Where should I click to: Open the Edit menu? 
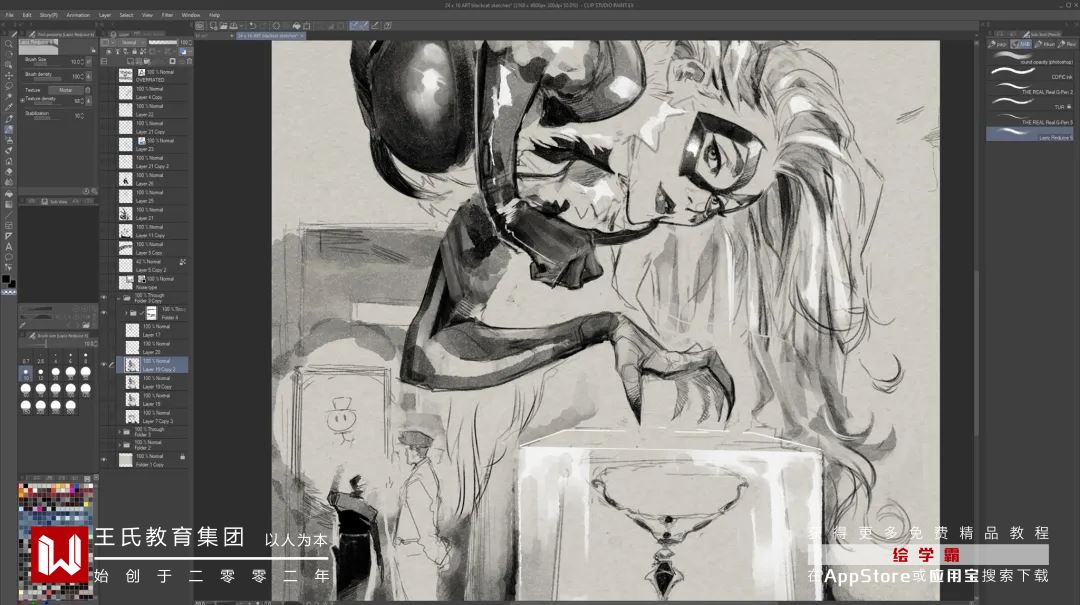pos(27,14)
